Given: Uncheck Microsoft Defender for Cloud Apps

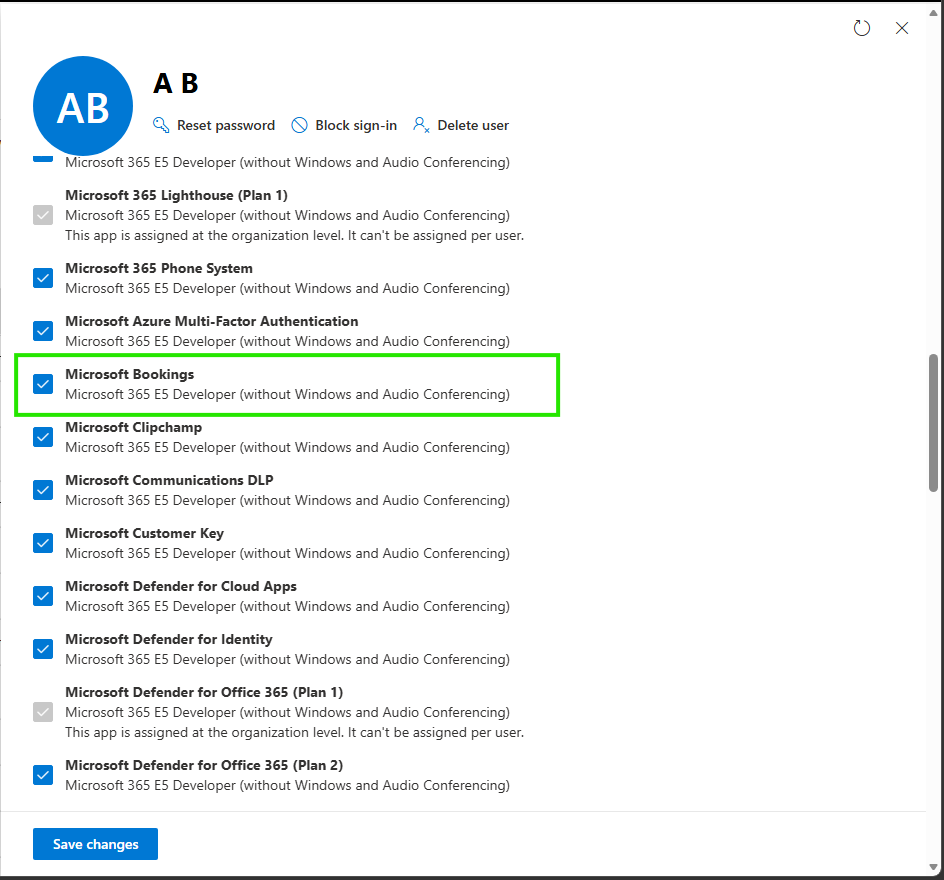Looking at the screenshot, I should coord(43,596).
